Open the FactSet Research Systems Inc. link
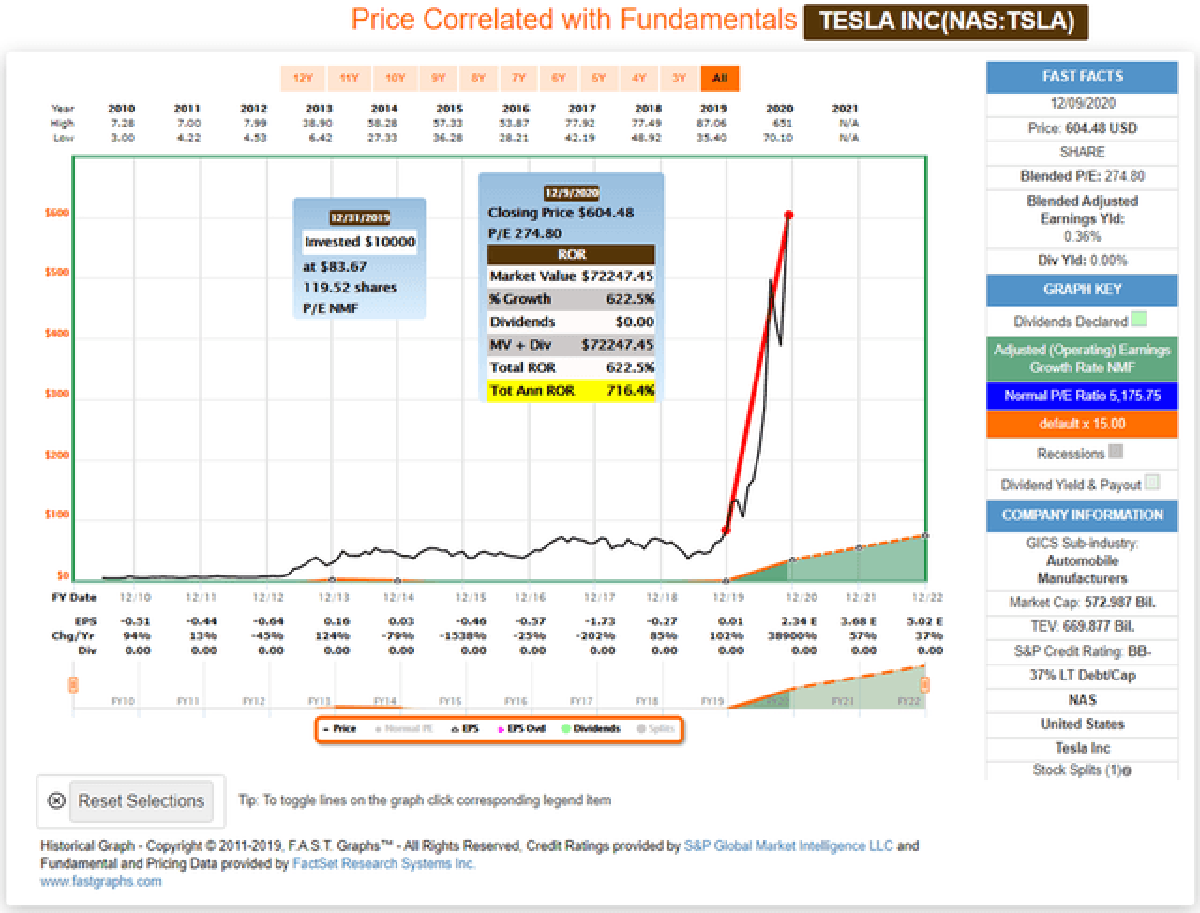The image size is (1200, 913). [x=383, y=863]
